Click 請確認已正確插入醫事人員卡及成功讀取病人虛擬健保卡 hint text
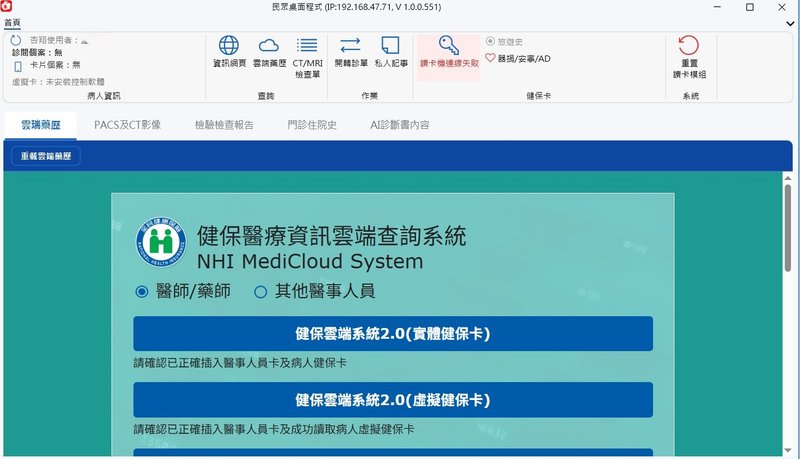The image size is (800, 459). click(274, 429)
